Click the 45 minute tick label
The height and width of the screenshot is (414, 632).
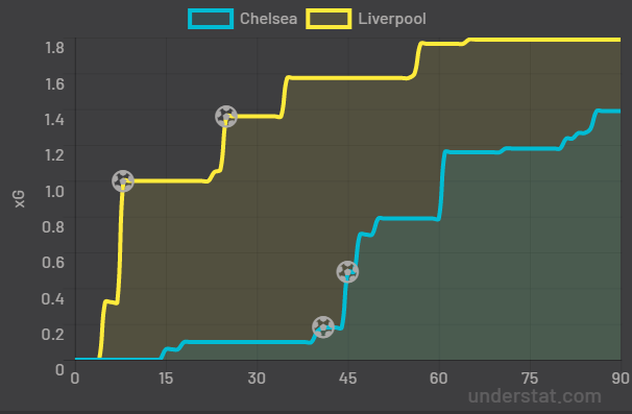point(347,378)
